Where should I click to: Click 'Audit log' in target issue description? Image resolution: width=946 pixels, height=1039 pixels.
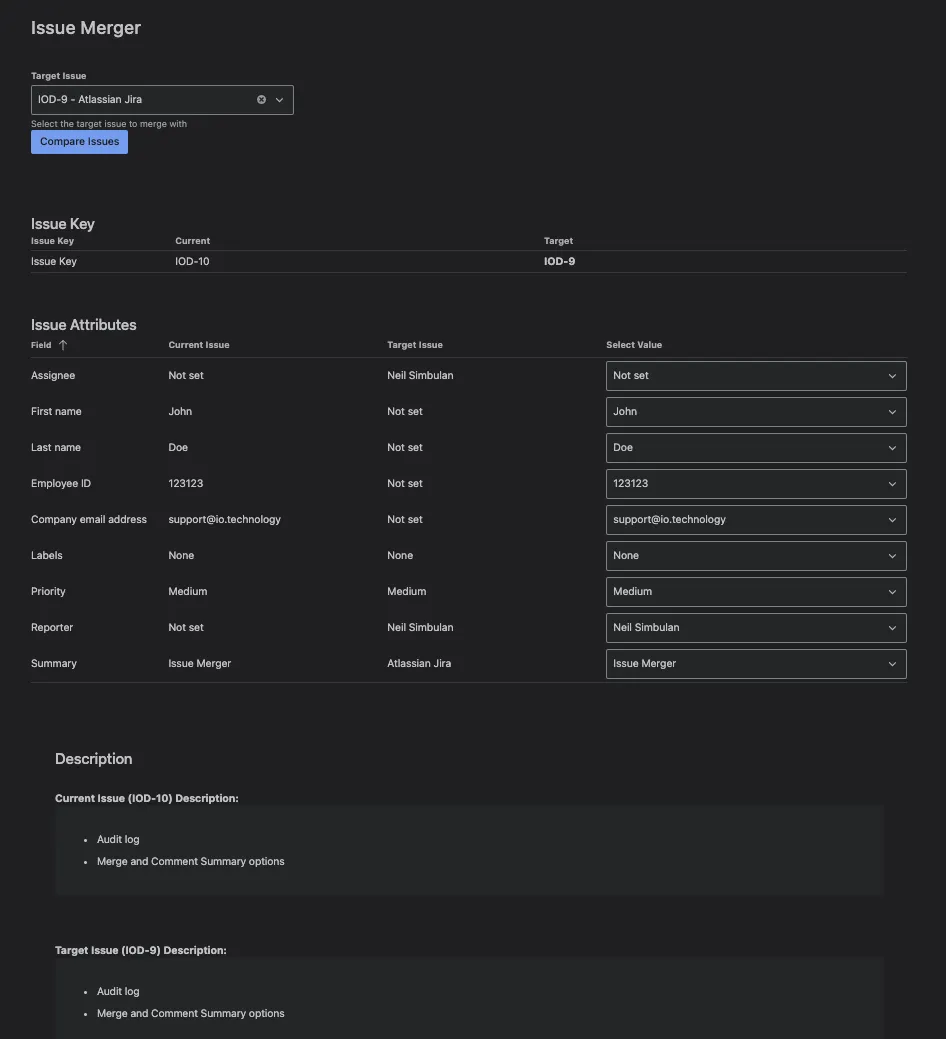pyautogui.click(x=118, y=991)
